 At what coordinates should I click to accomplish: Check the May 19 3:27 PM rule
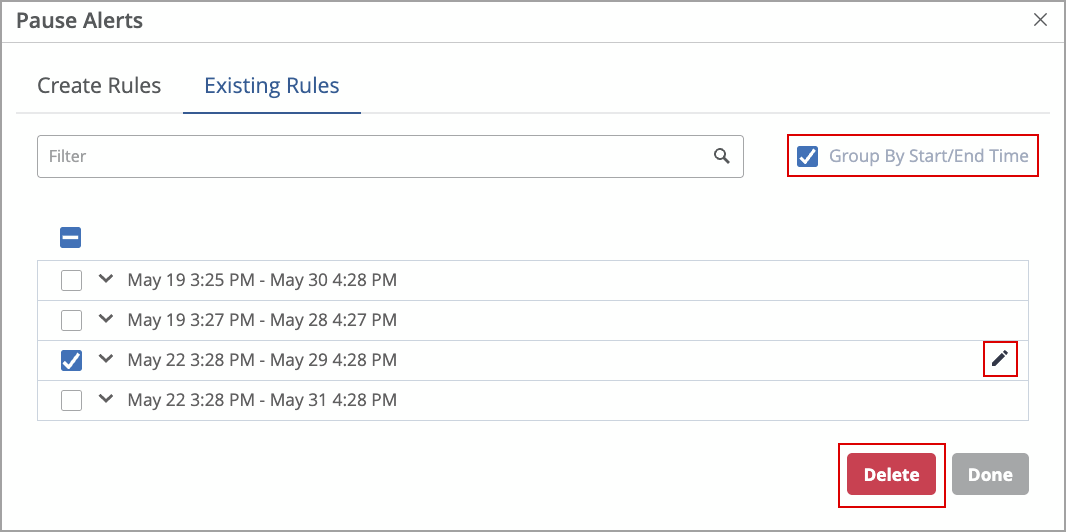coord(71,320)
